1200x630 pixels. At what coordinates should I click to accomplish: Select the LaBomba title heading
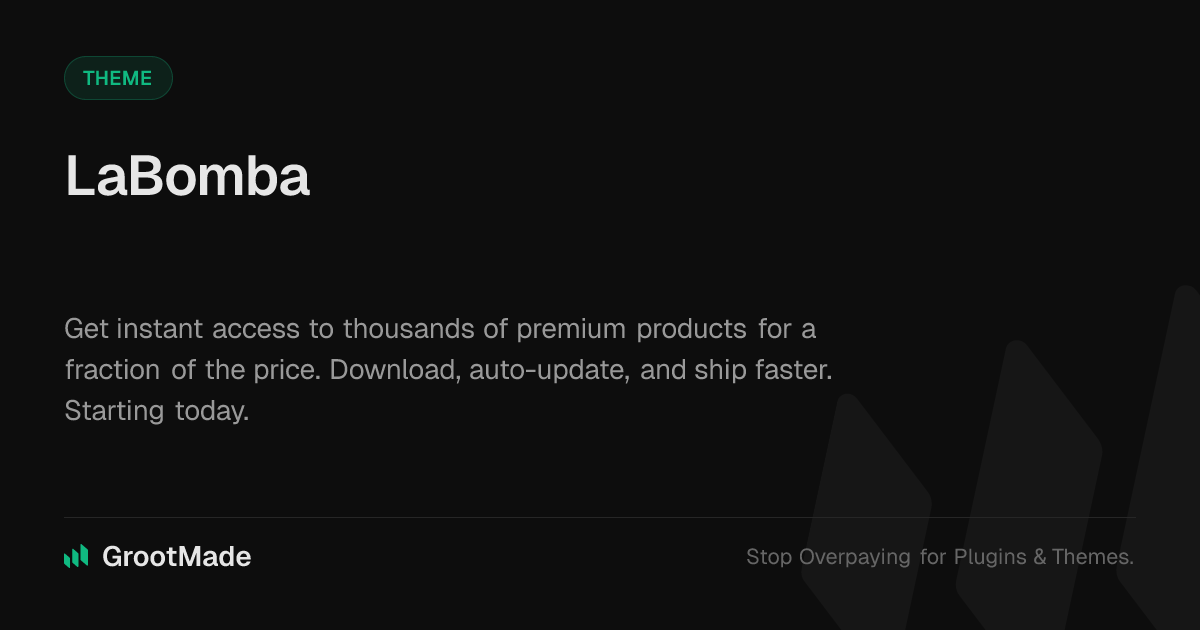pos(187,177)
